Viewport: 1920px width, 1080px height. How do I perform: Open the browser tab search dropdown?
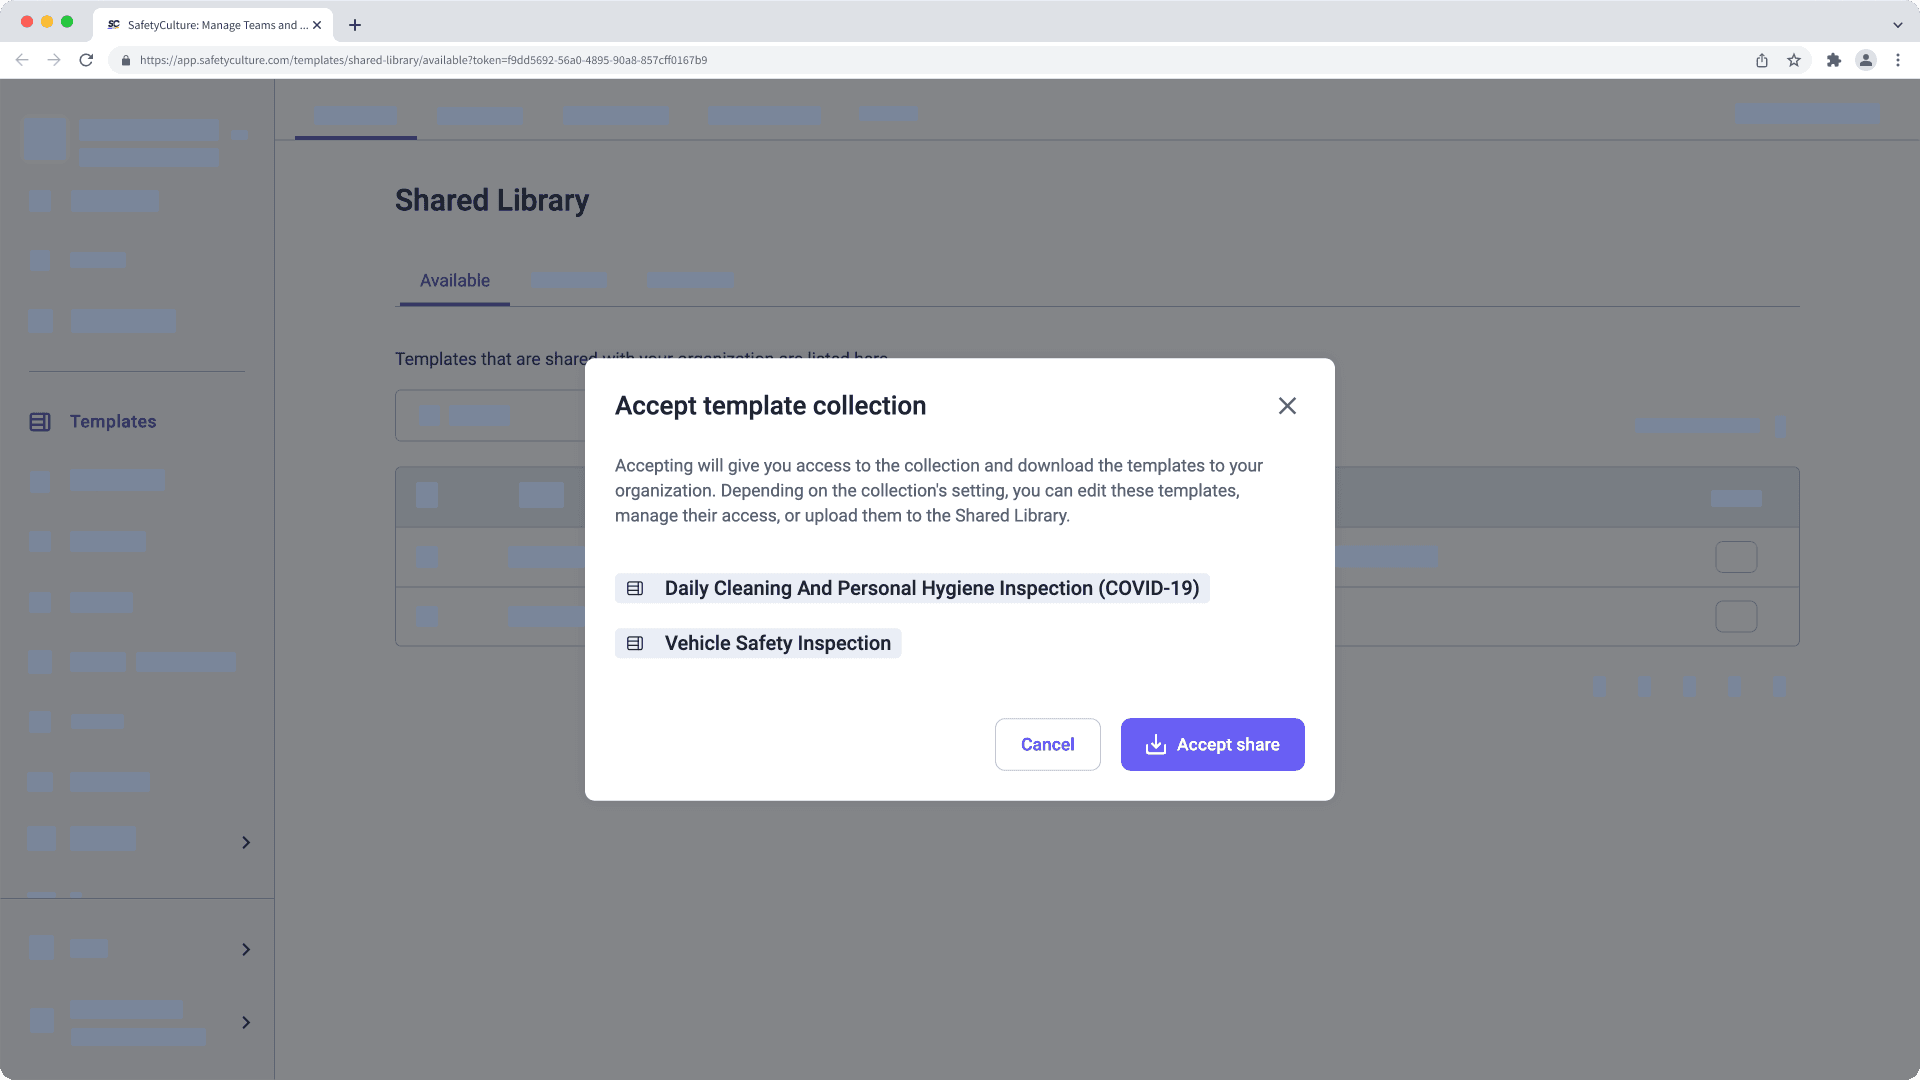pos(1898,25)
